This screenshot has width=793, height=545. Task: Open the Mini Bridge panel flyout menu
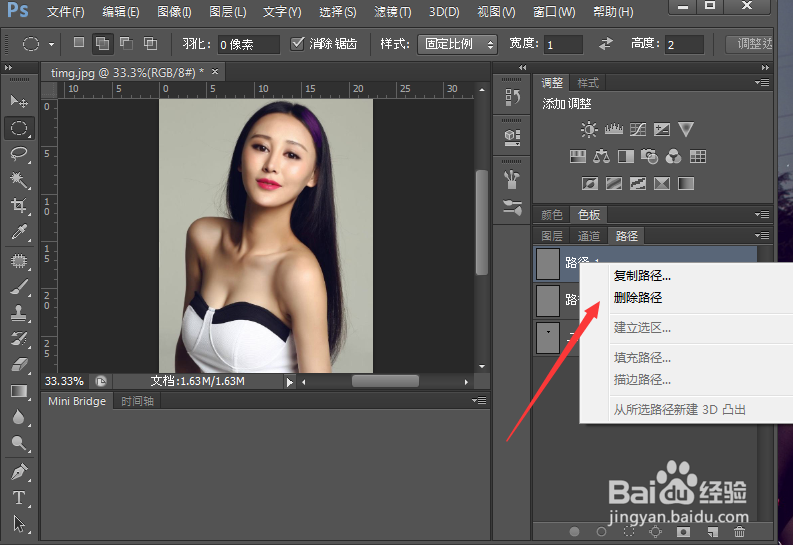coord(479,400)
